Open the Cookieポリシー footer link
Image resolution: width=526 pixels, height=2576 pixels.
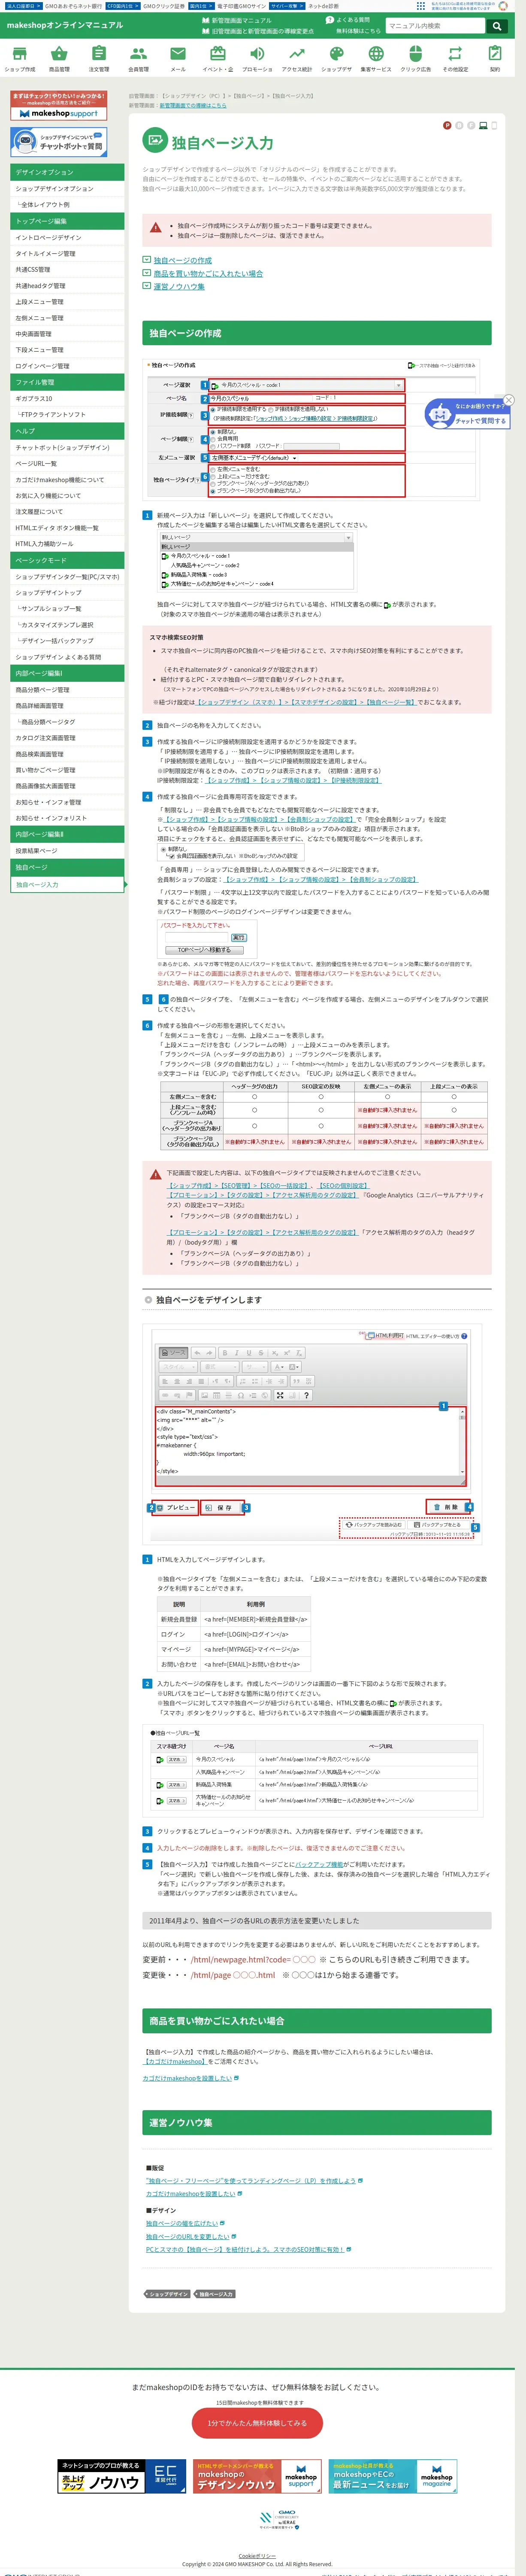point(257,2555)
